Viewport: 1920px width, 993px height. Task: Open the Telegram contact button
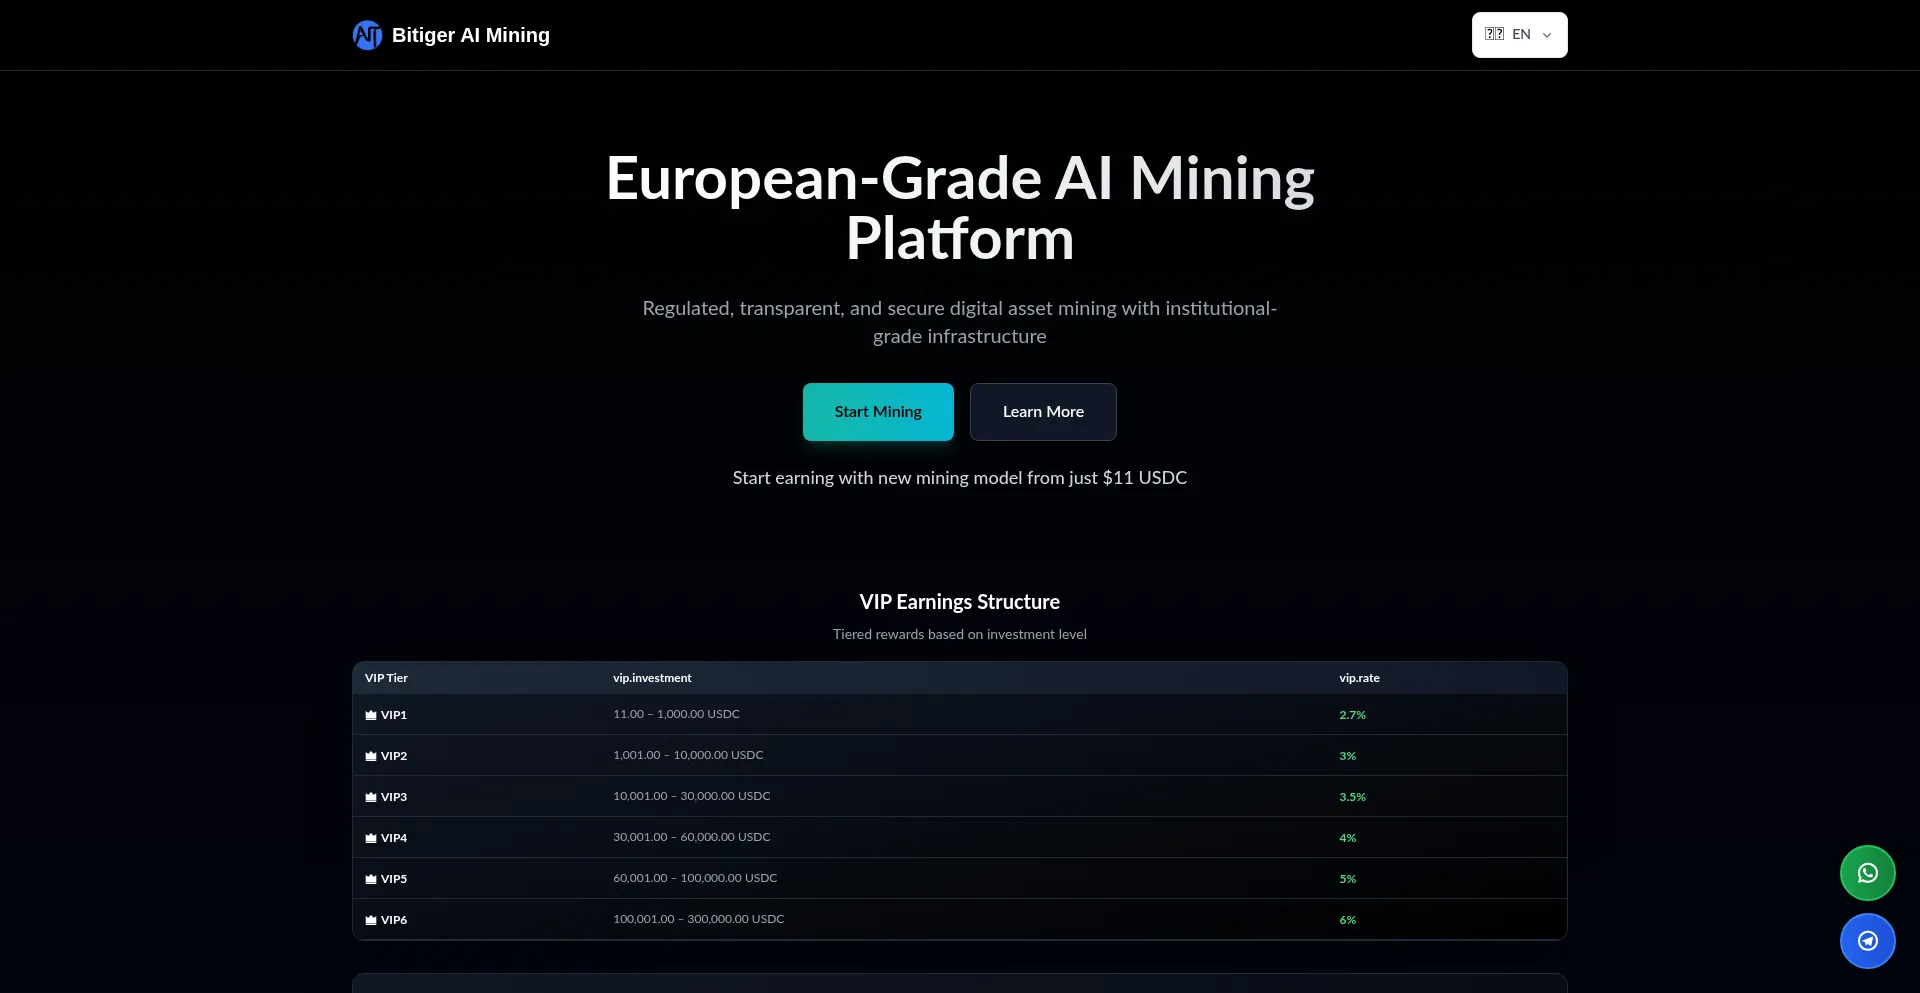pos(1867,941)
